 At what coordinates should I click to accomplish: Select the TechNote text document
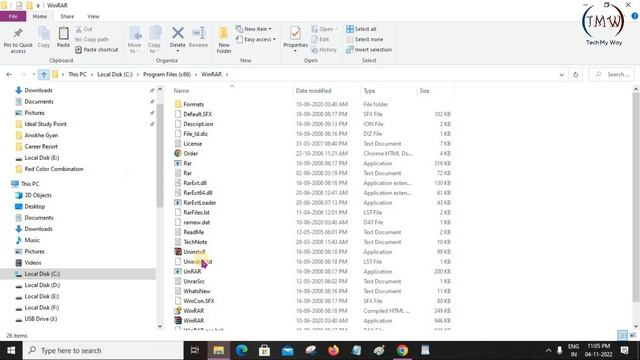point(195,242)
